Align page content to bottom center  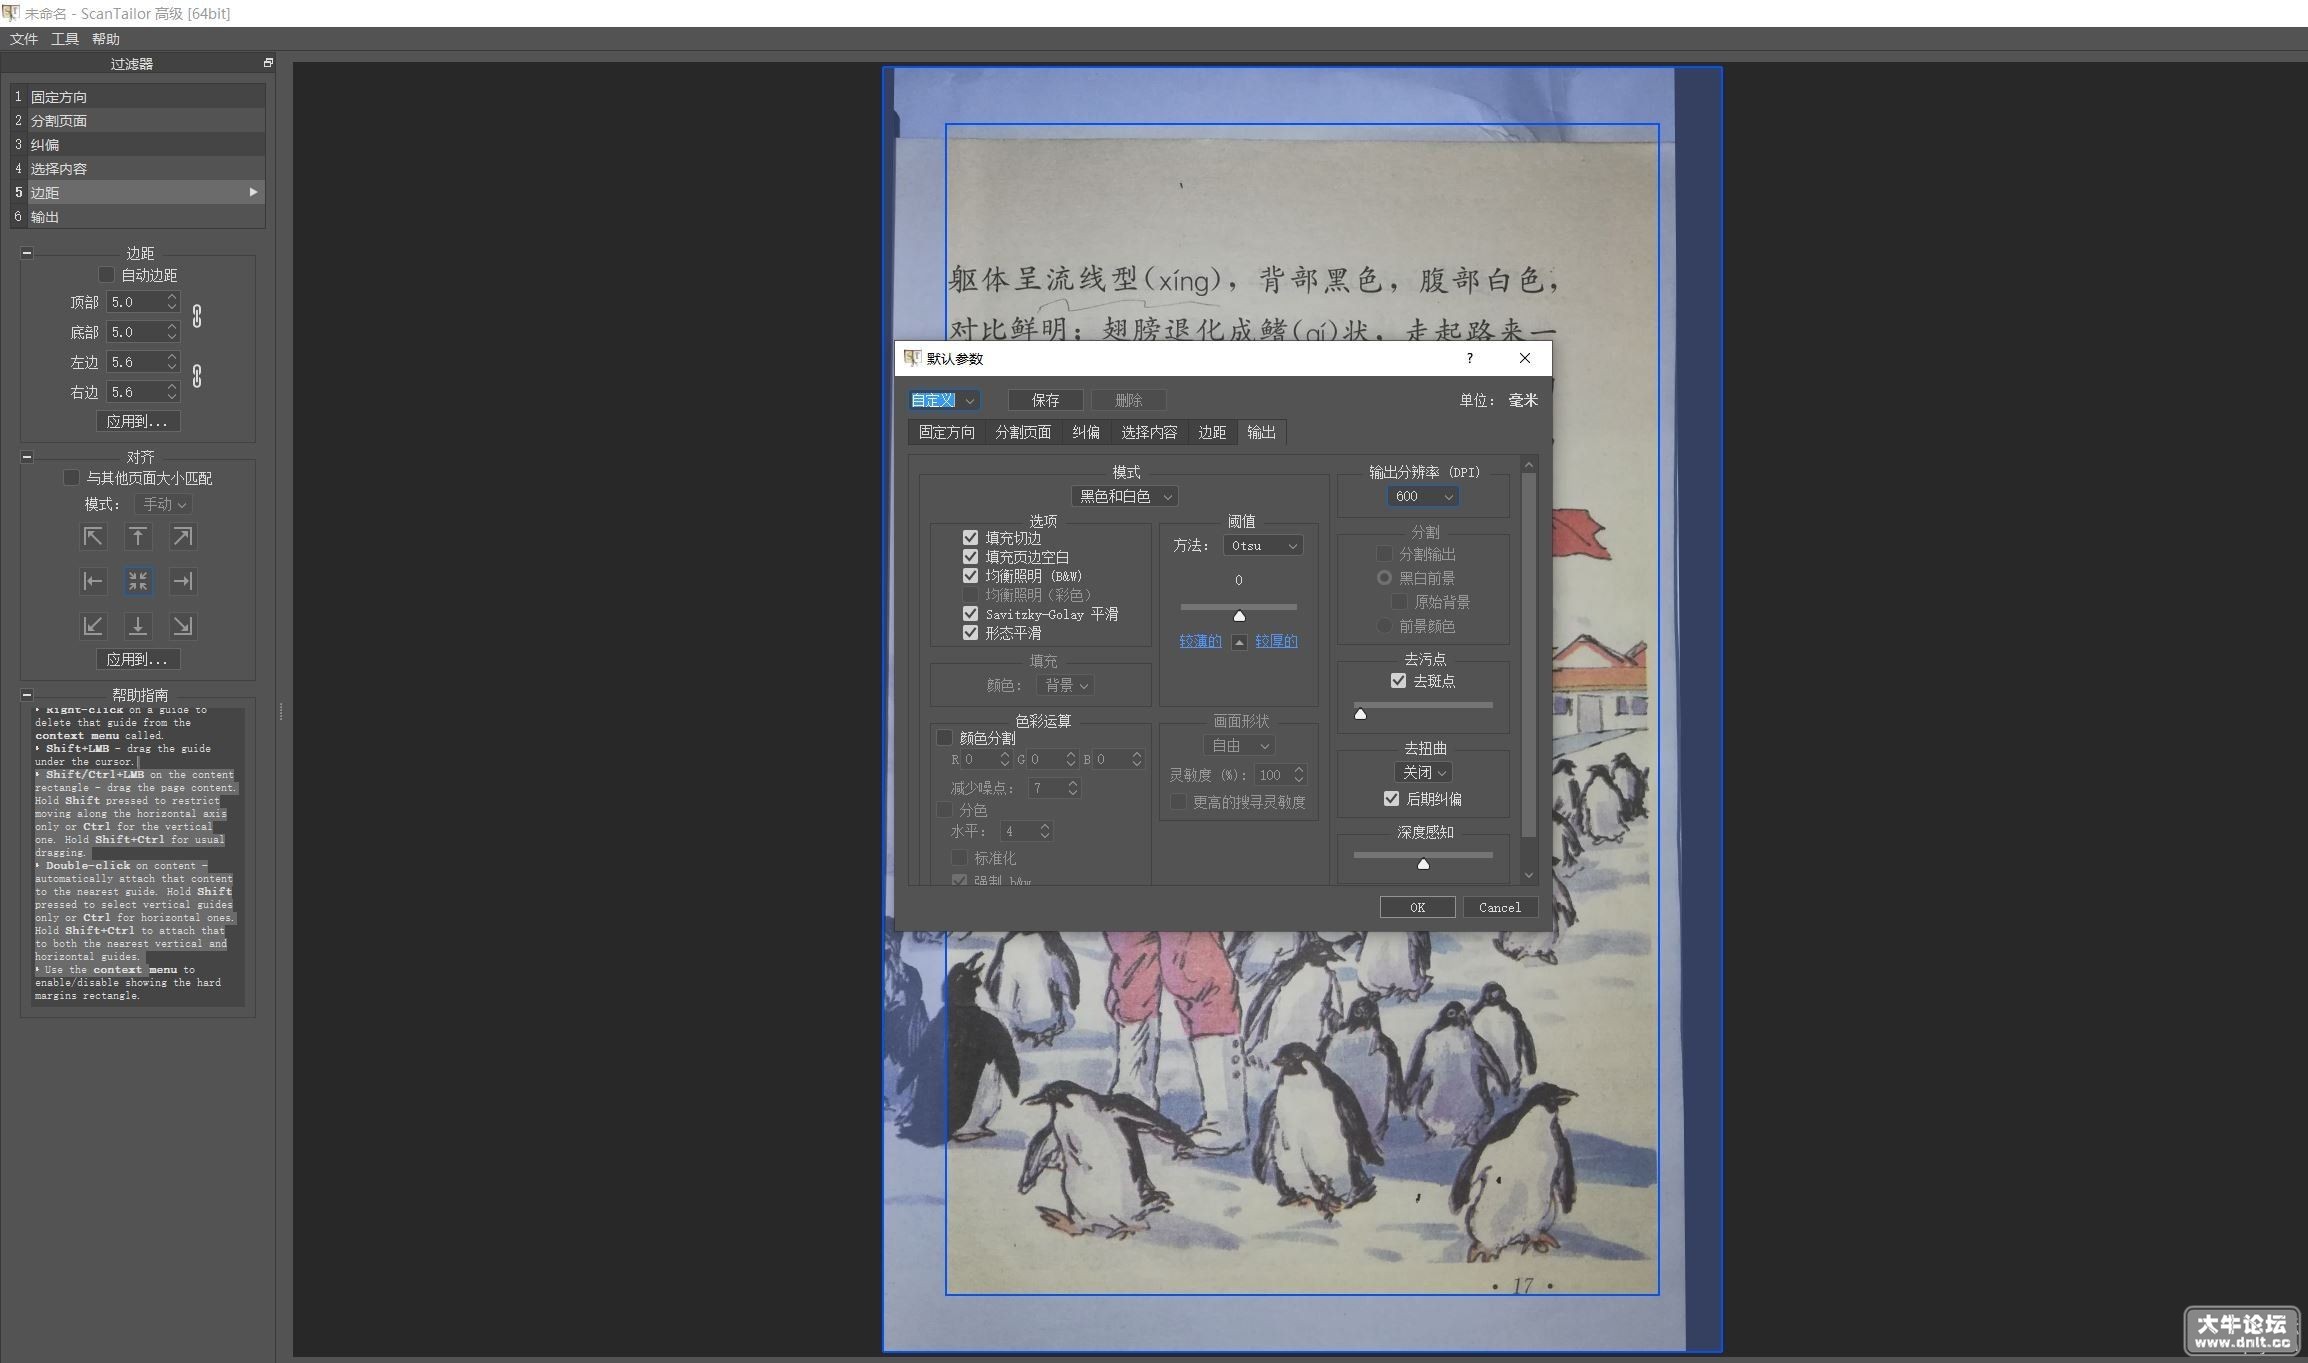pos(138,626)
